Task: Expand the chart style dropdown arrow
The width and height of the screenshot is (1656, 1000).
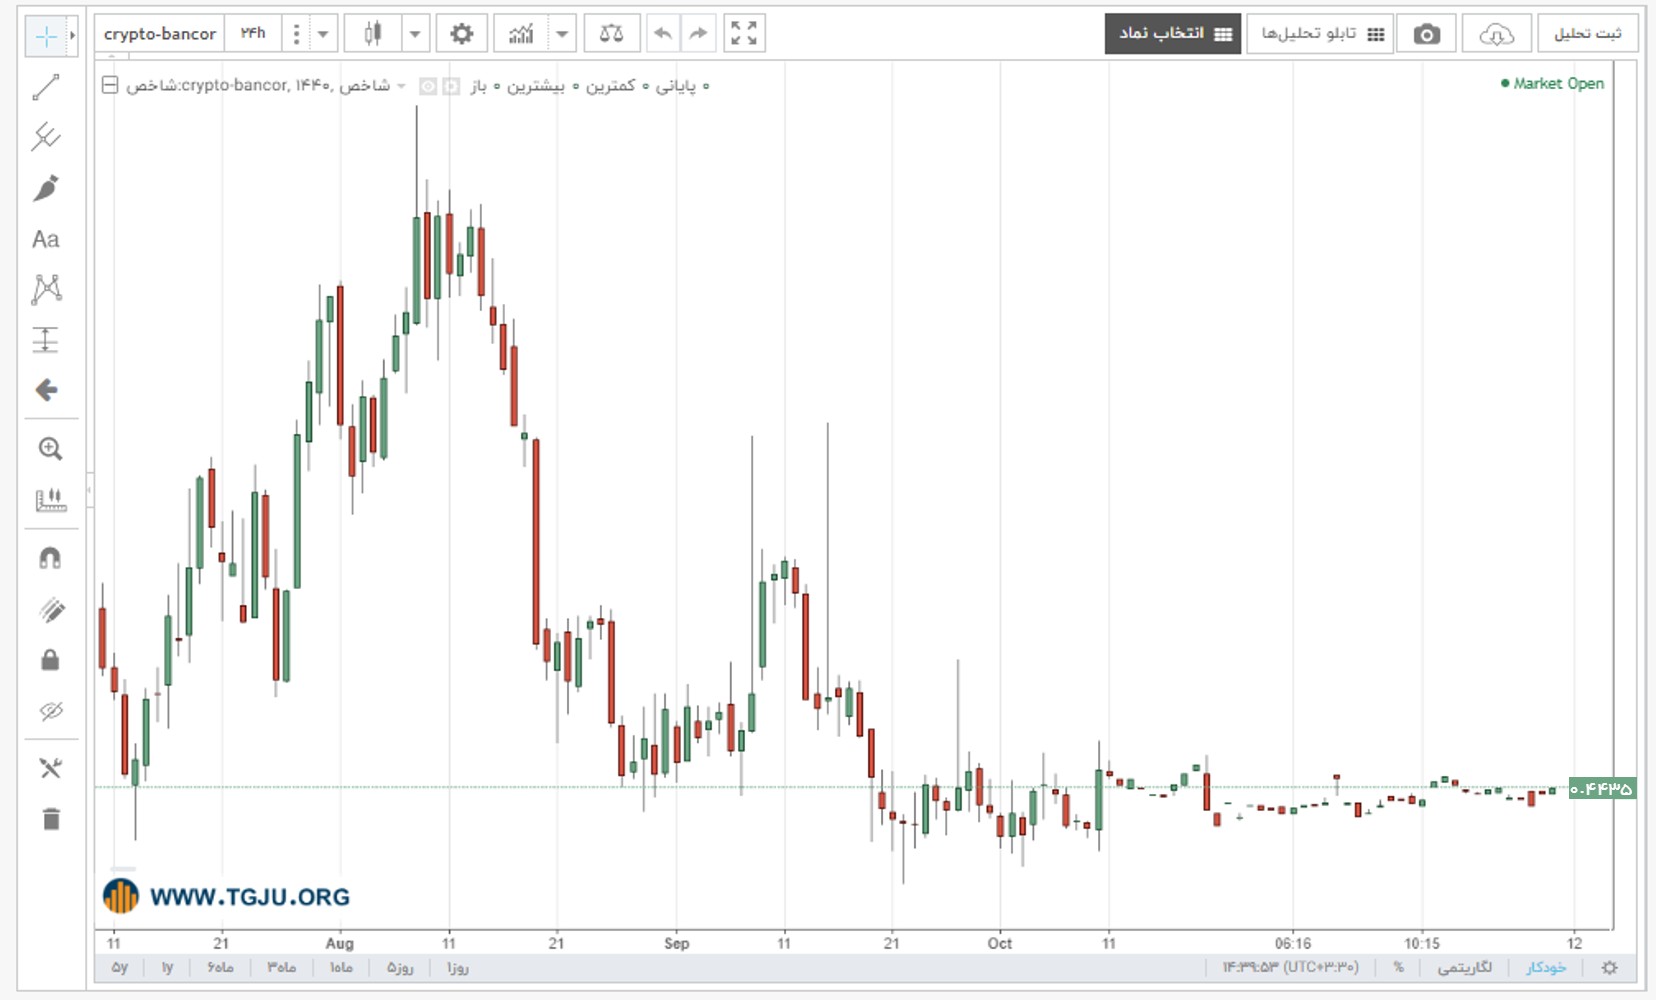Action: pyautogui.click(x=415, y=34)
